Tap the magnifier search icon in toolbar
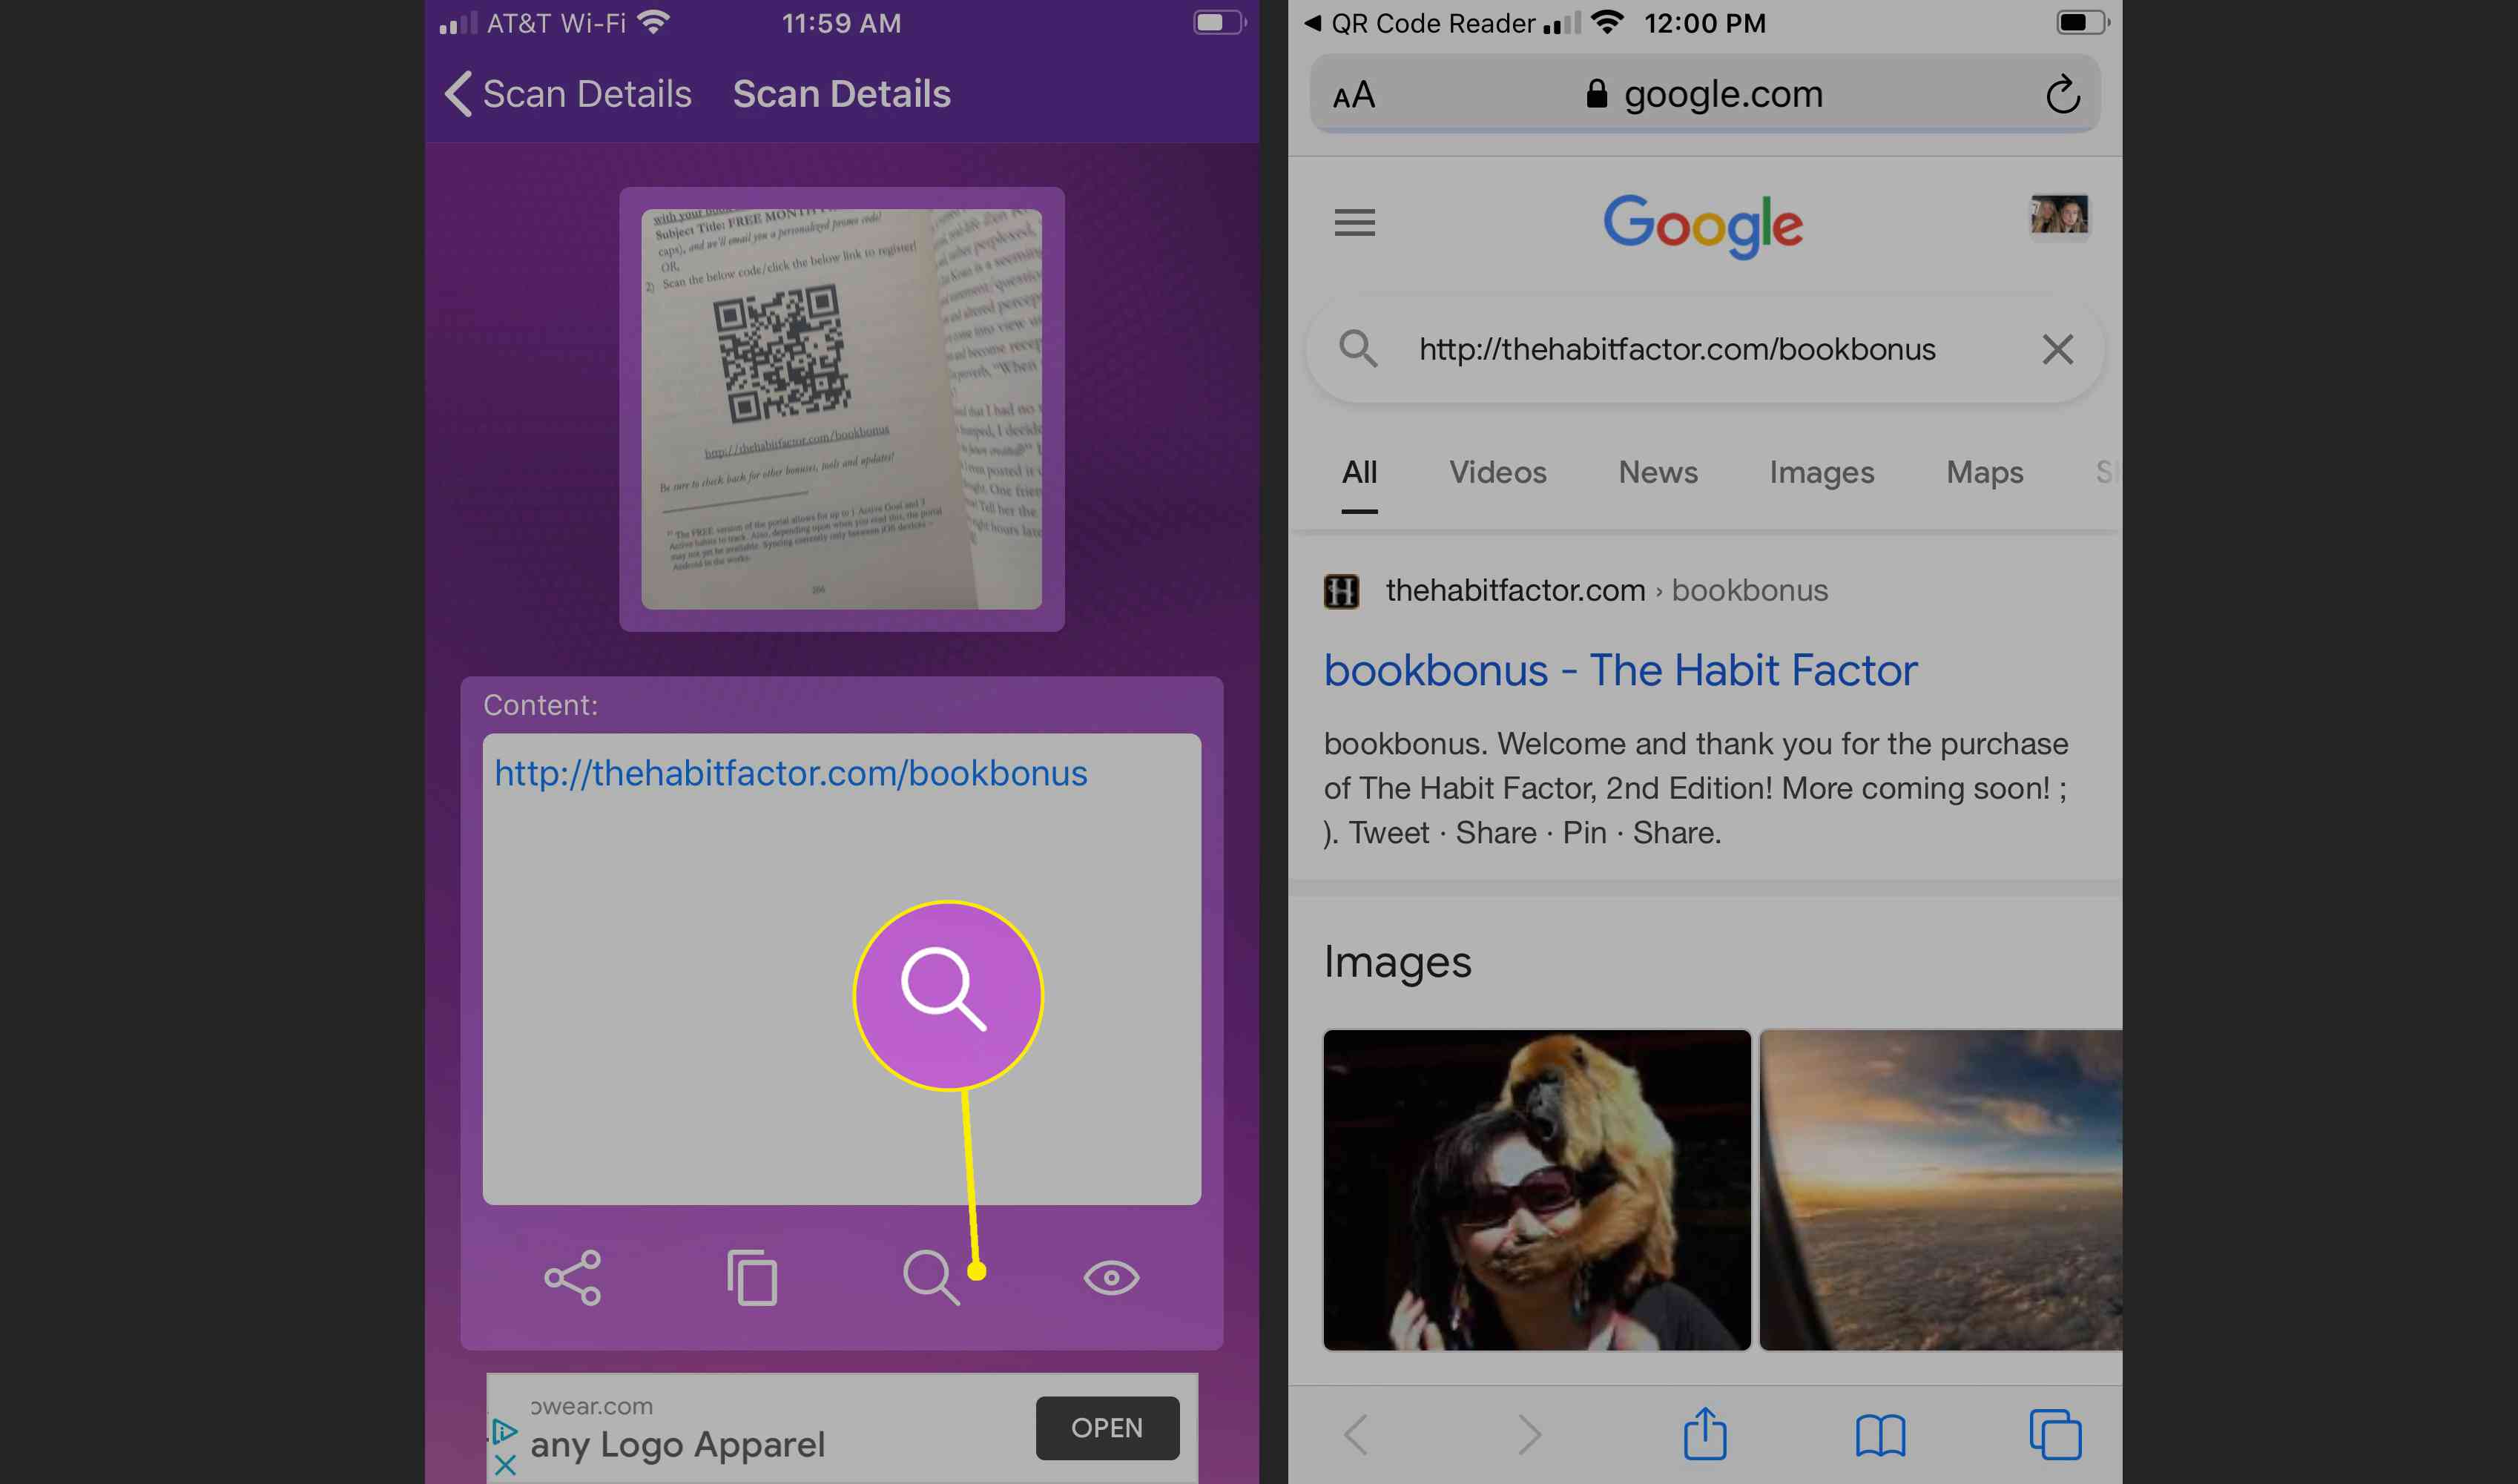The height and width of the screenshot is (1484, 2518). [x=931, y=1277]
